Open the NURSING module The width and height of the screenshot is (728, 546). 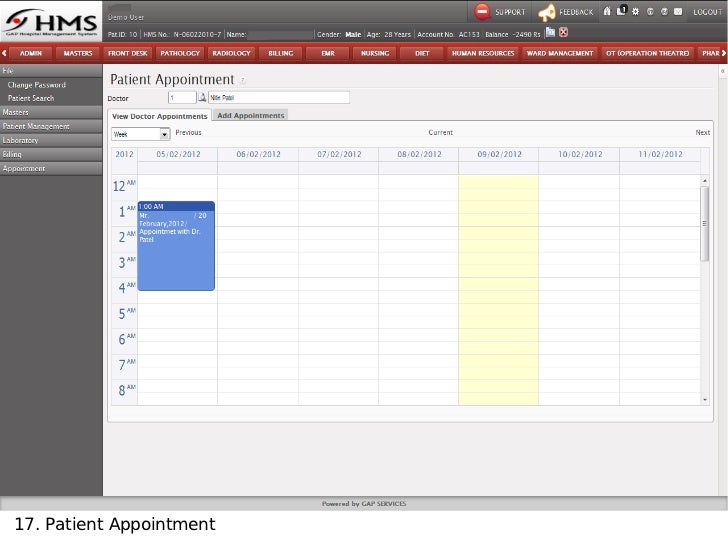(x=375, y=53)
